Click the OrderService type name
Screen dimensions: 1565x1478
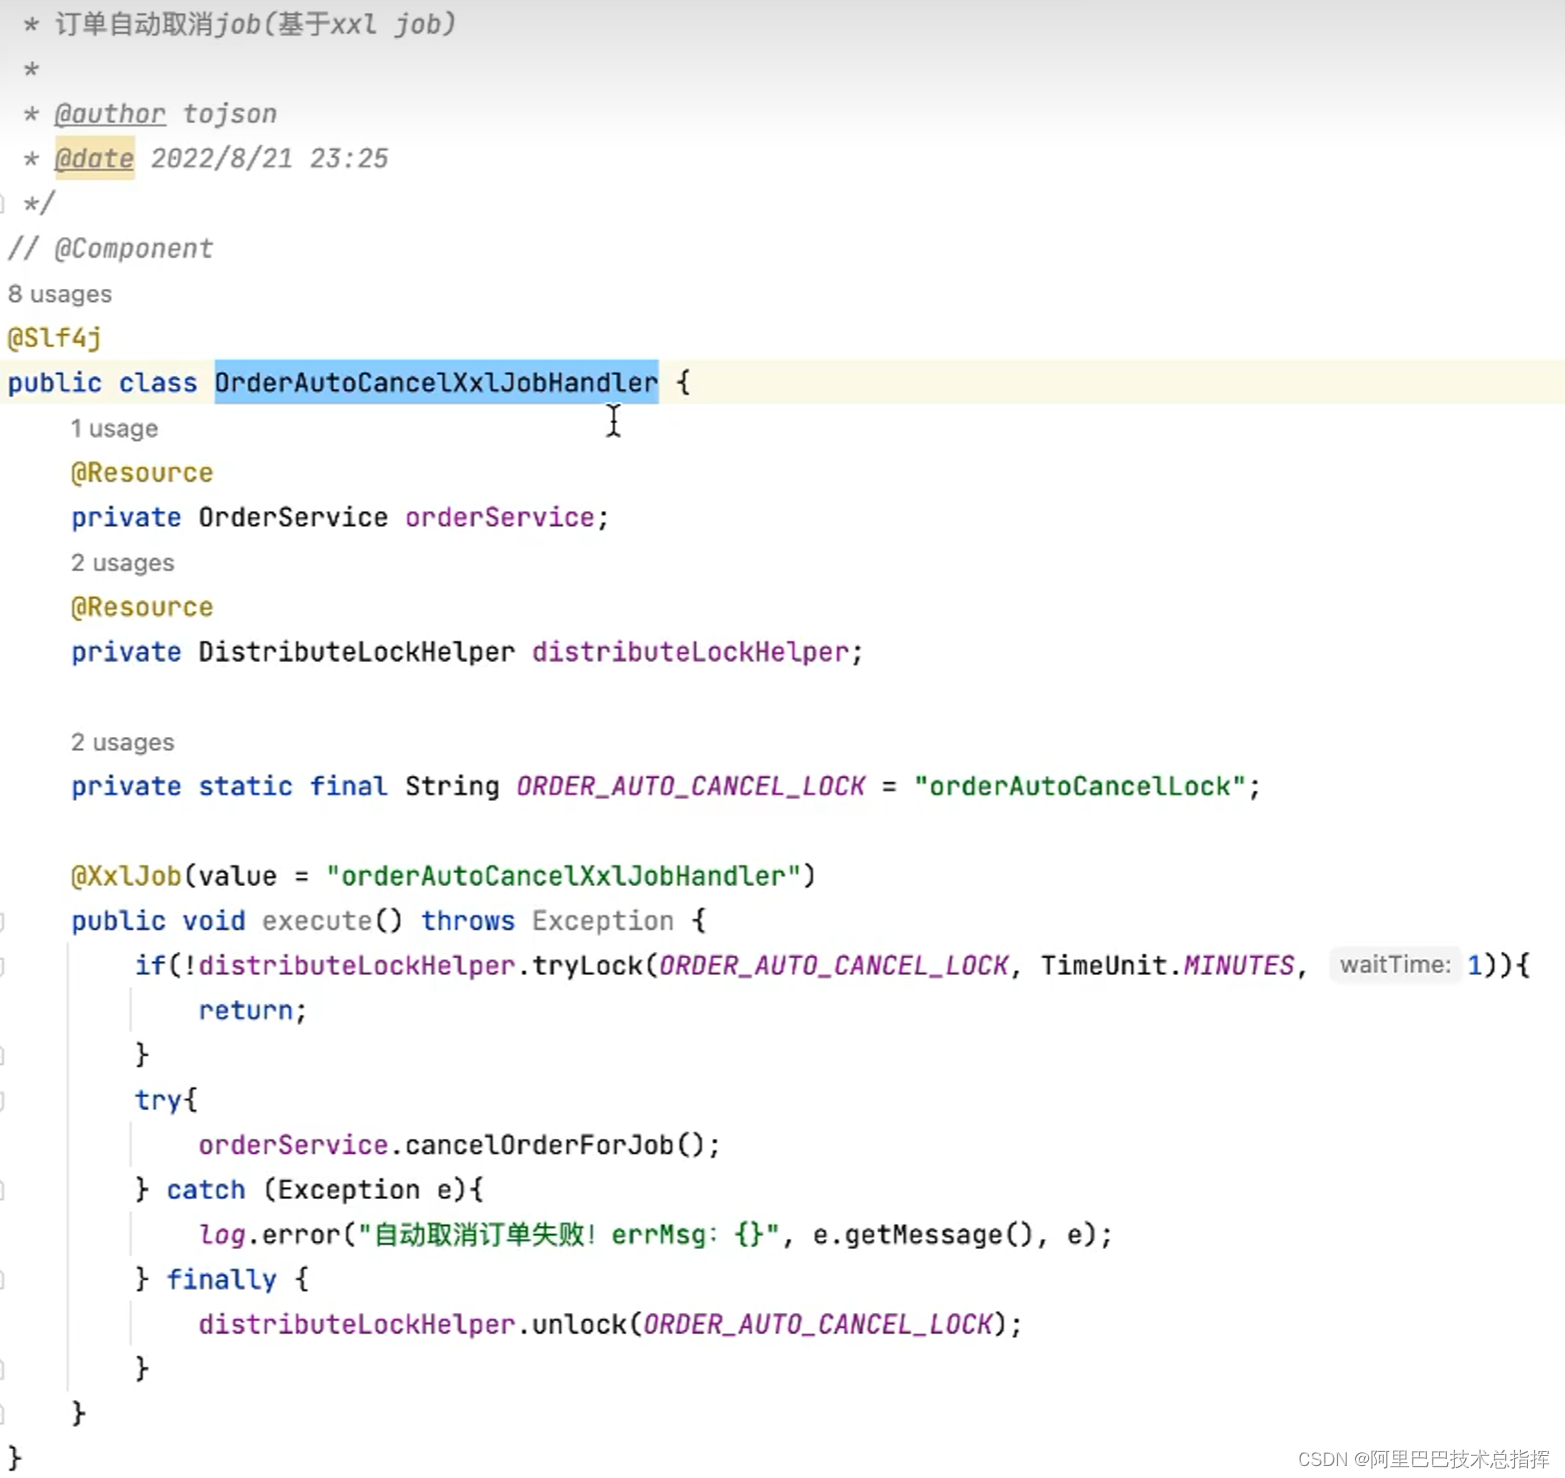293,518
